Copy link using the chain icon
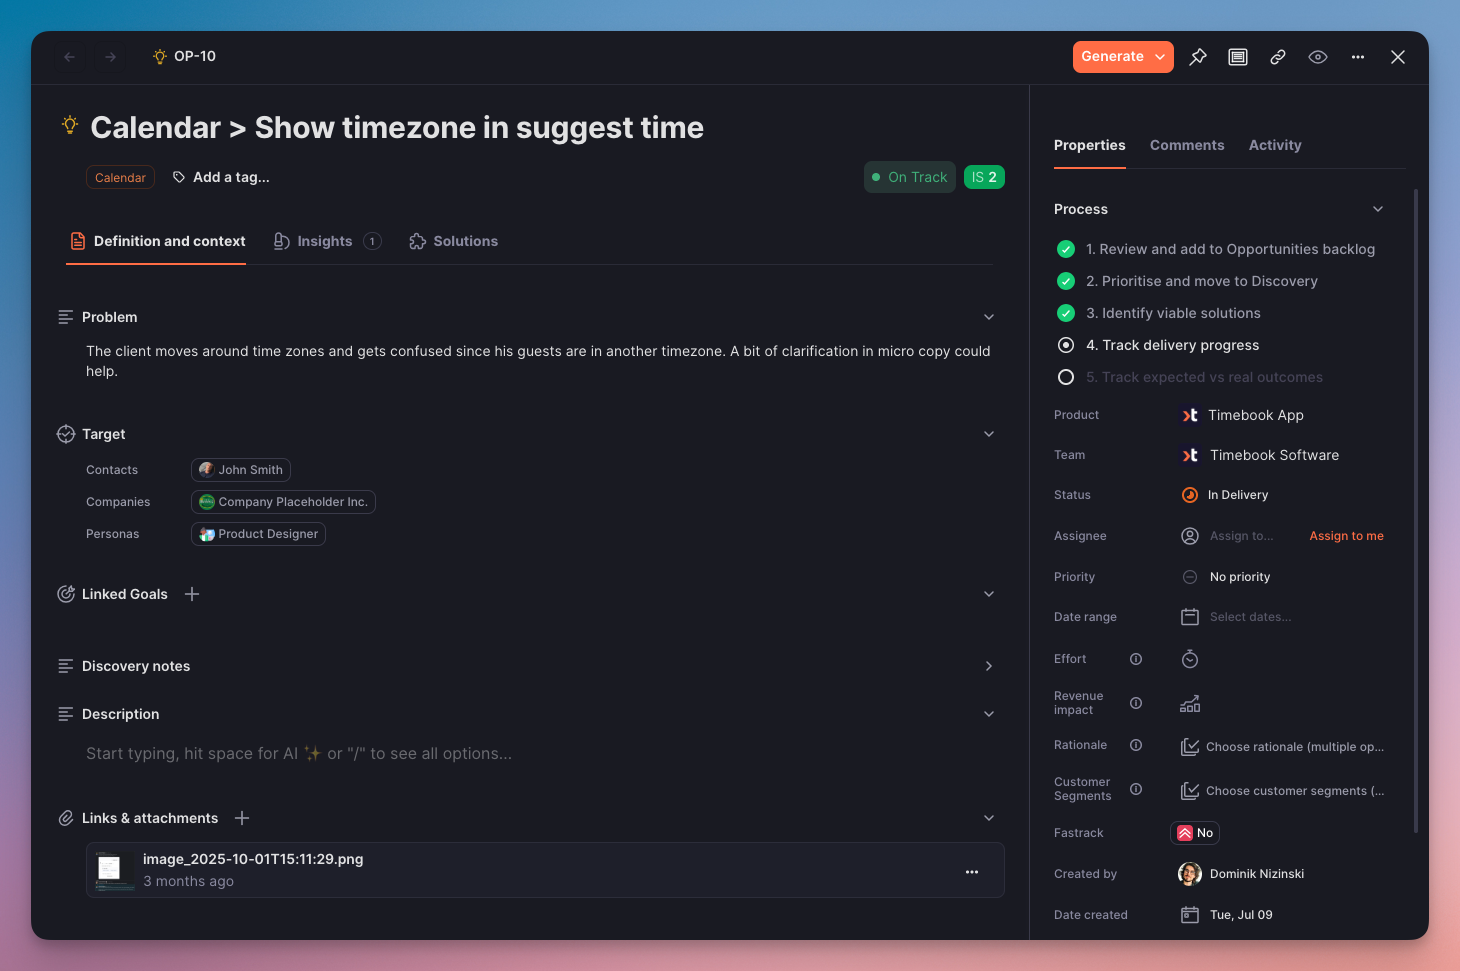 (1277, 57)
